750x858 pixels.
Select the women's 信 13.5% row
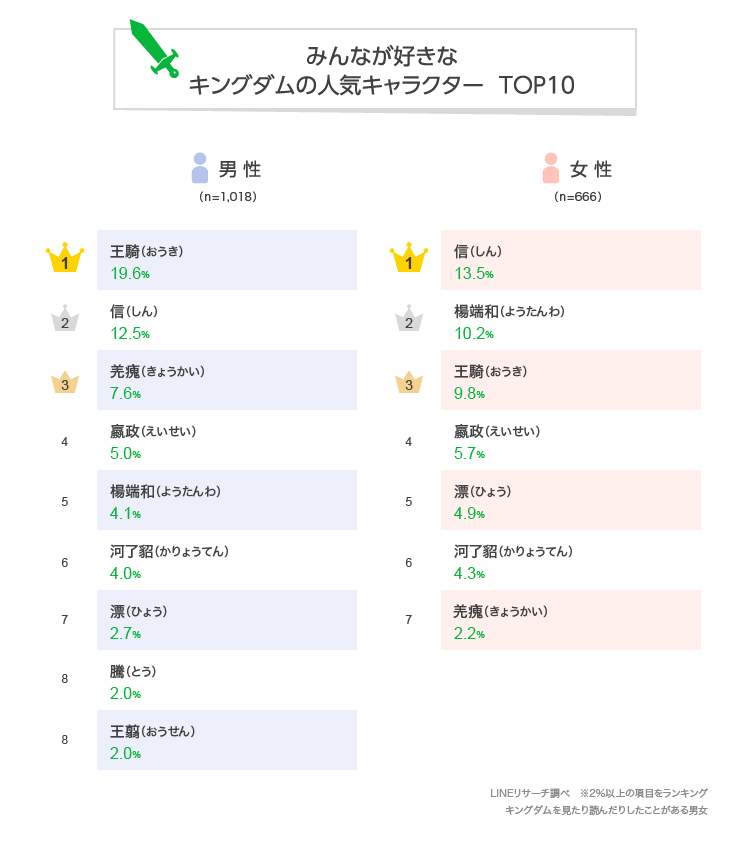coord(571,260)
